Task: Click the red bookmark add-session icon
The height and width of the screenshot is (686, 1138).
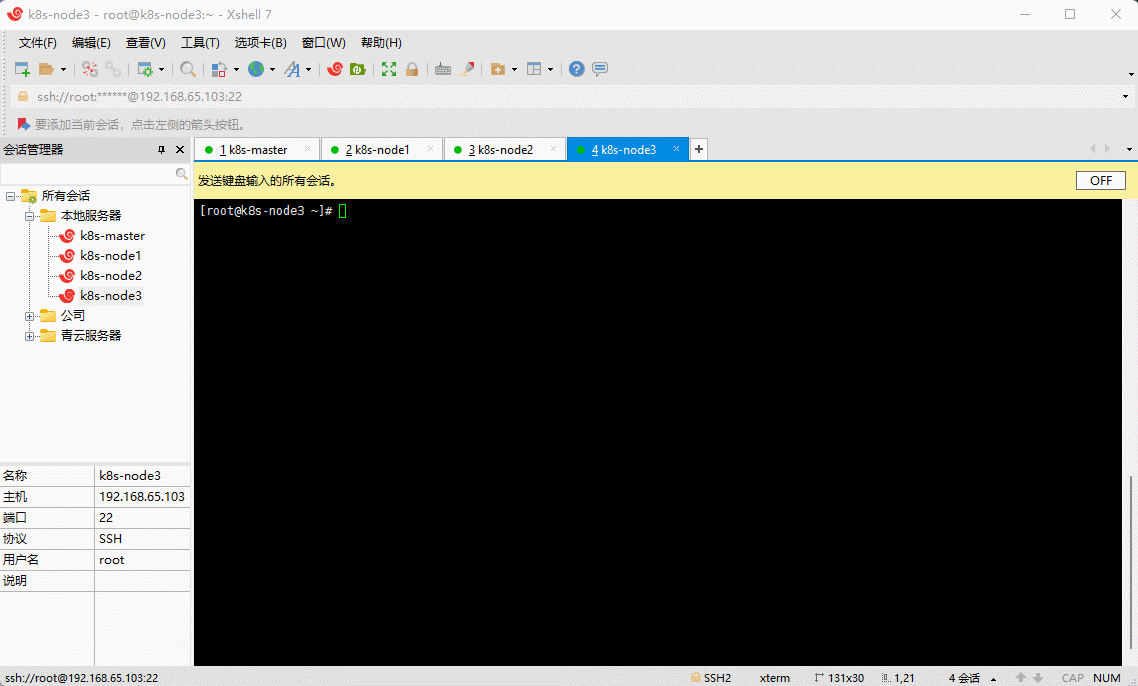Action: pyautogui.click(x=22, y=124)
